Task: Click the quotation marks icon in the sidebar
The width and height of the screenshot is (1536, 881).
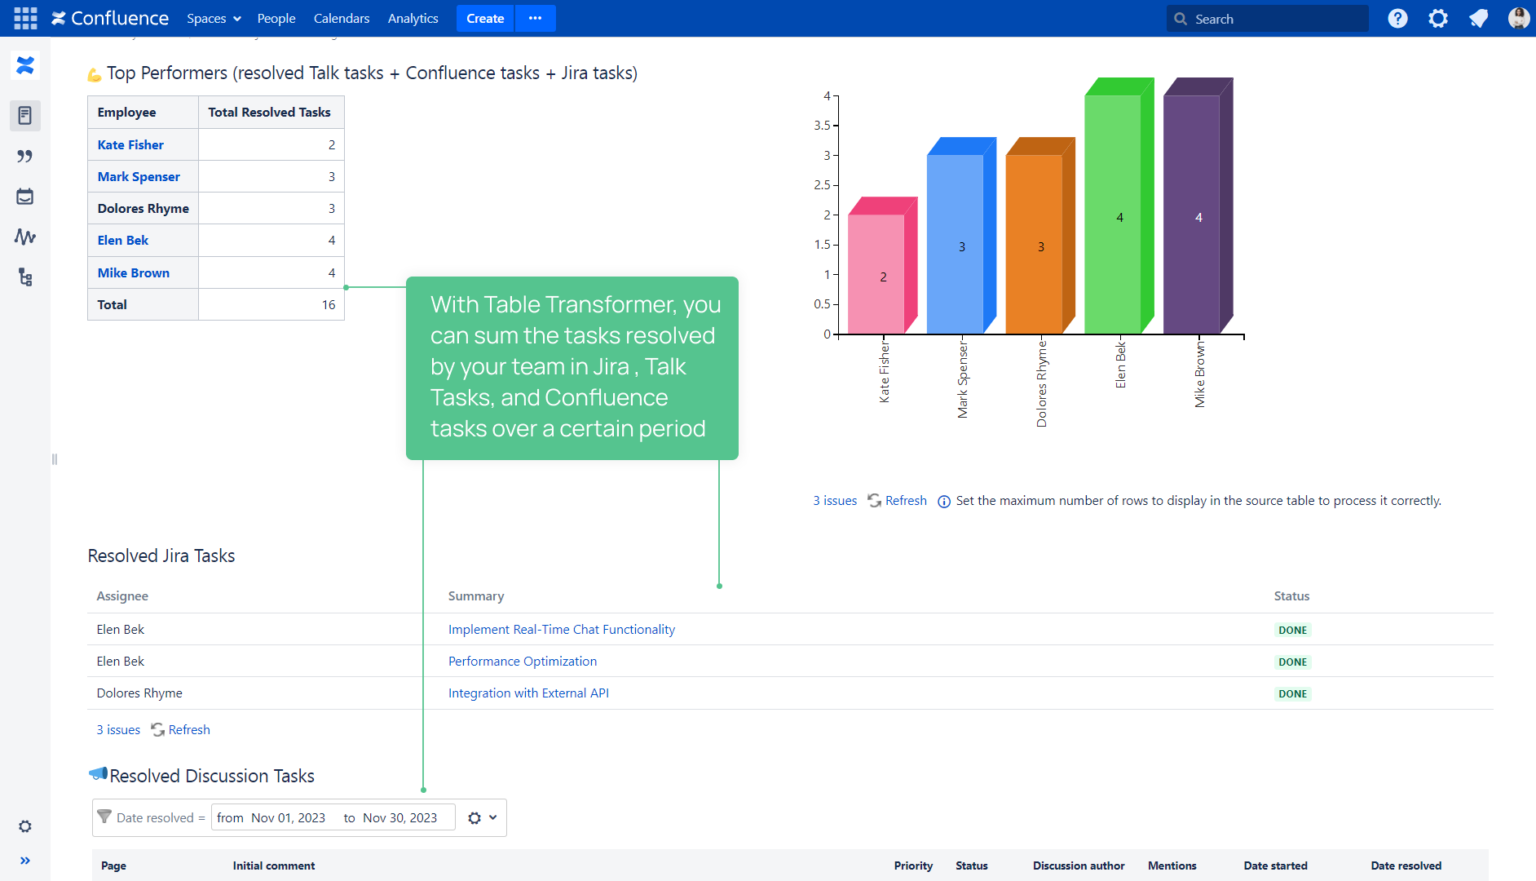Action: click(25, 156)
